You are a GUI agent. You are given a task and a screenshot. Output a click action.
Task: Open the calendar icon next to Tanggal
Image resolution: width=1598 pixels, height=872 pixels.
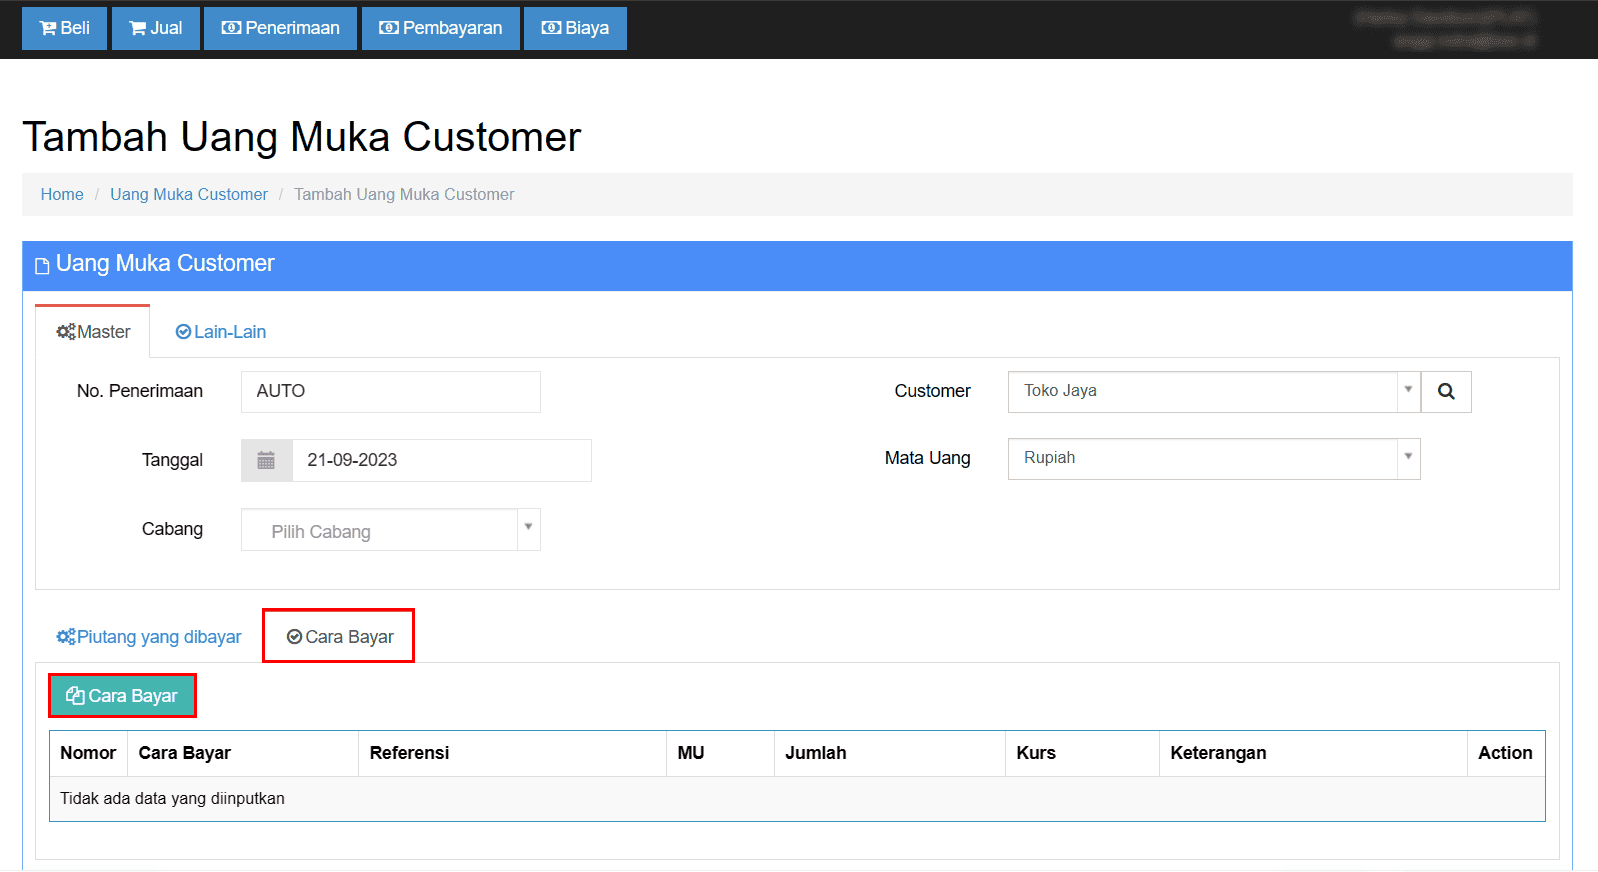click(x=266, y=460)
